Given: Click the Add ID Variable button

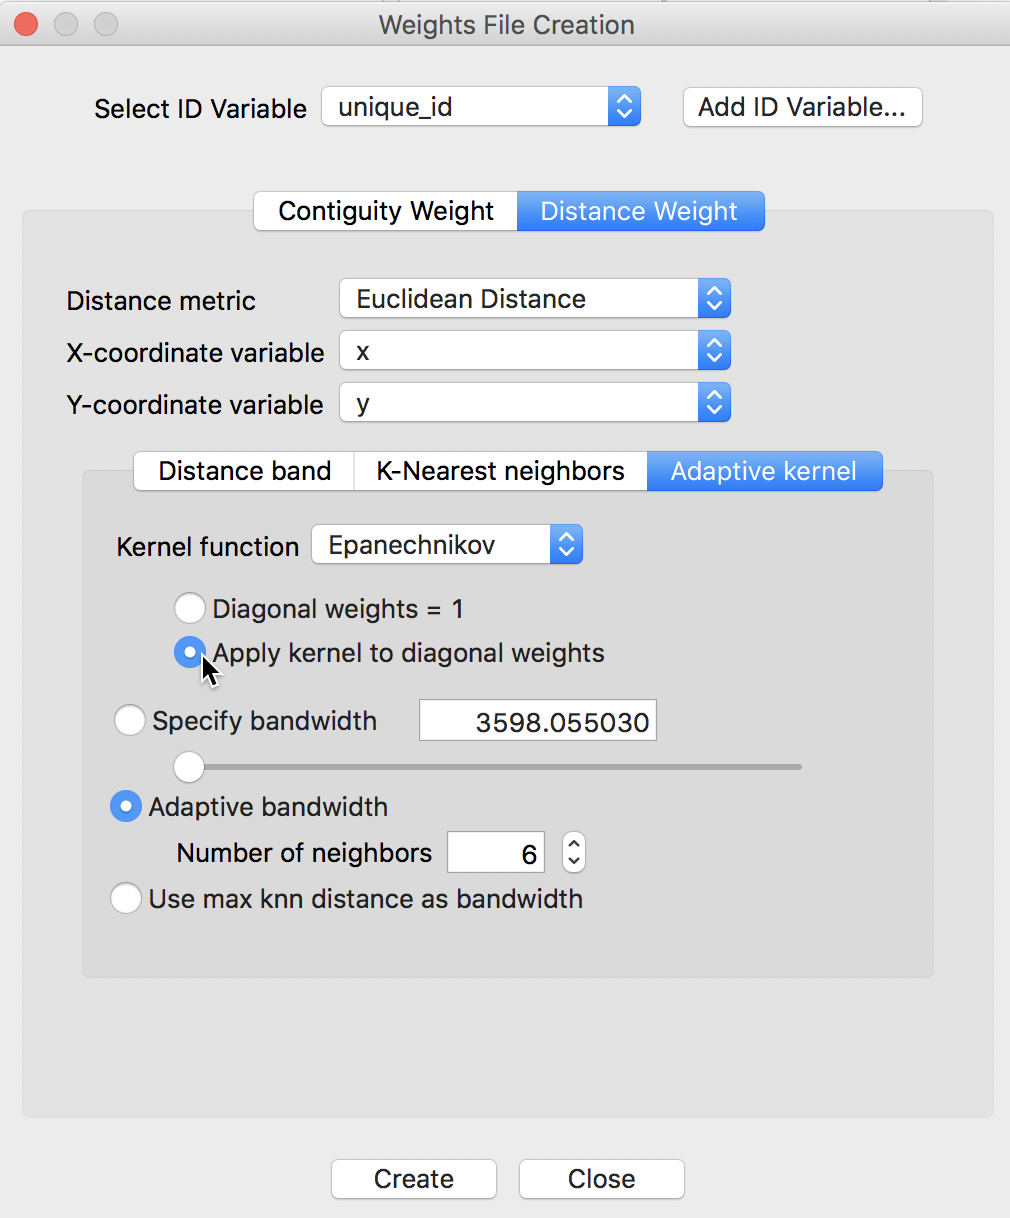Looking at the screenshot, I should pos(802,107).
